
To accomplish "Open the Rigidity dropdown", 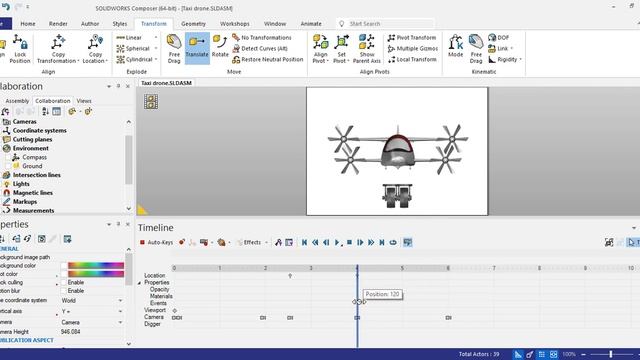I will click(x=520, y=60).
